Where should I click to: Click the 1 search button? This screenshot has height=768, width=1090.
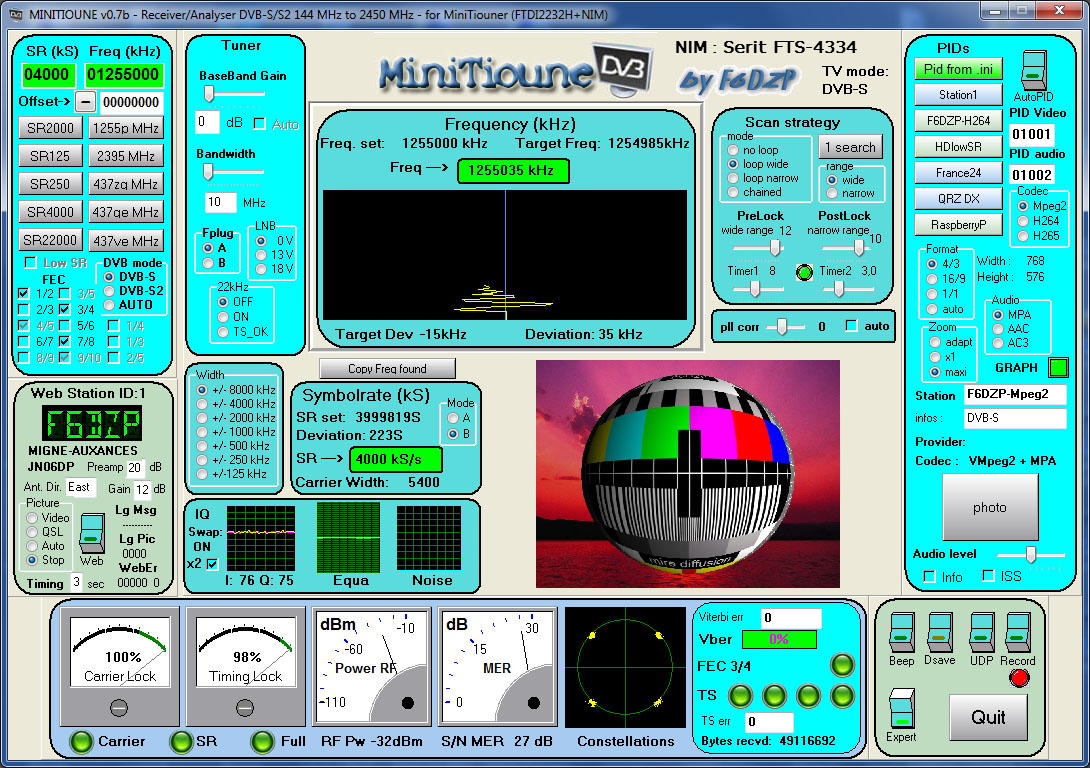[x=851, y=147]
